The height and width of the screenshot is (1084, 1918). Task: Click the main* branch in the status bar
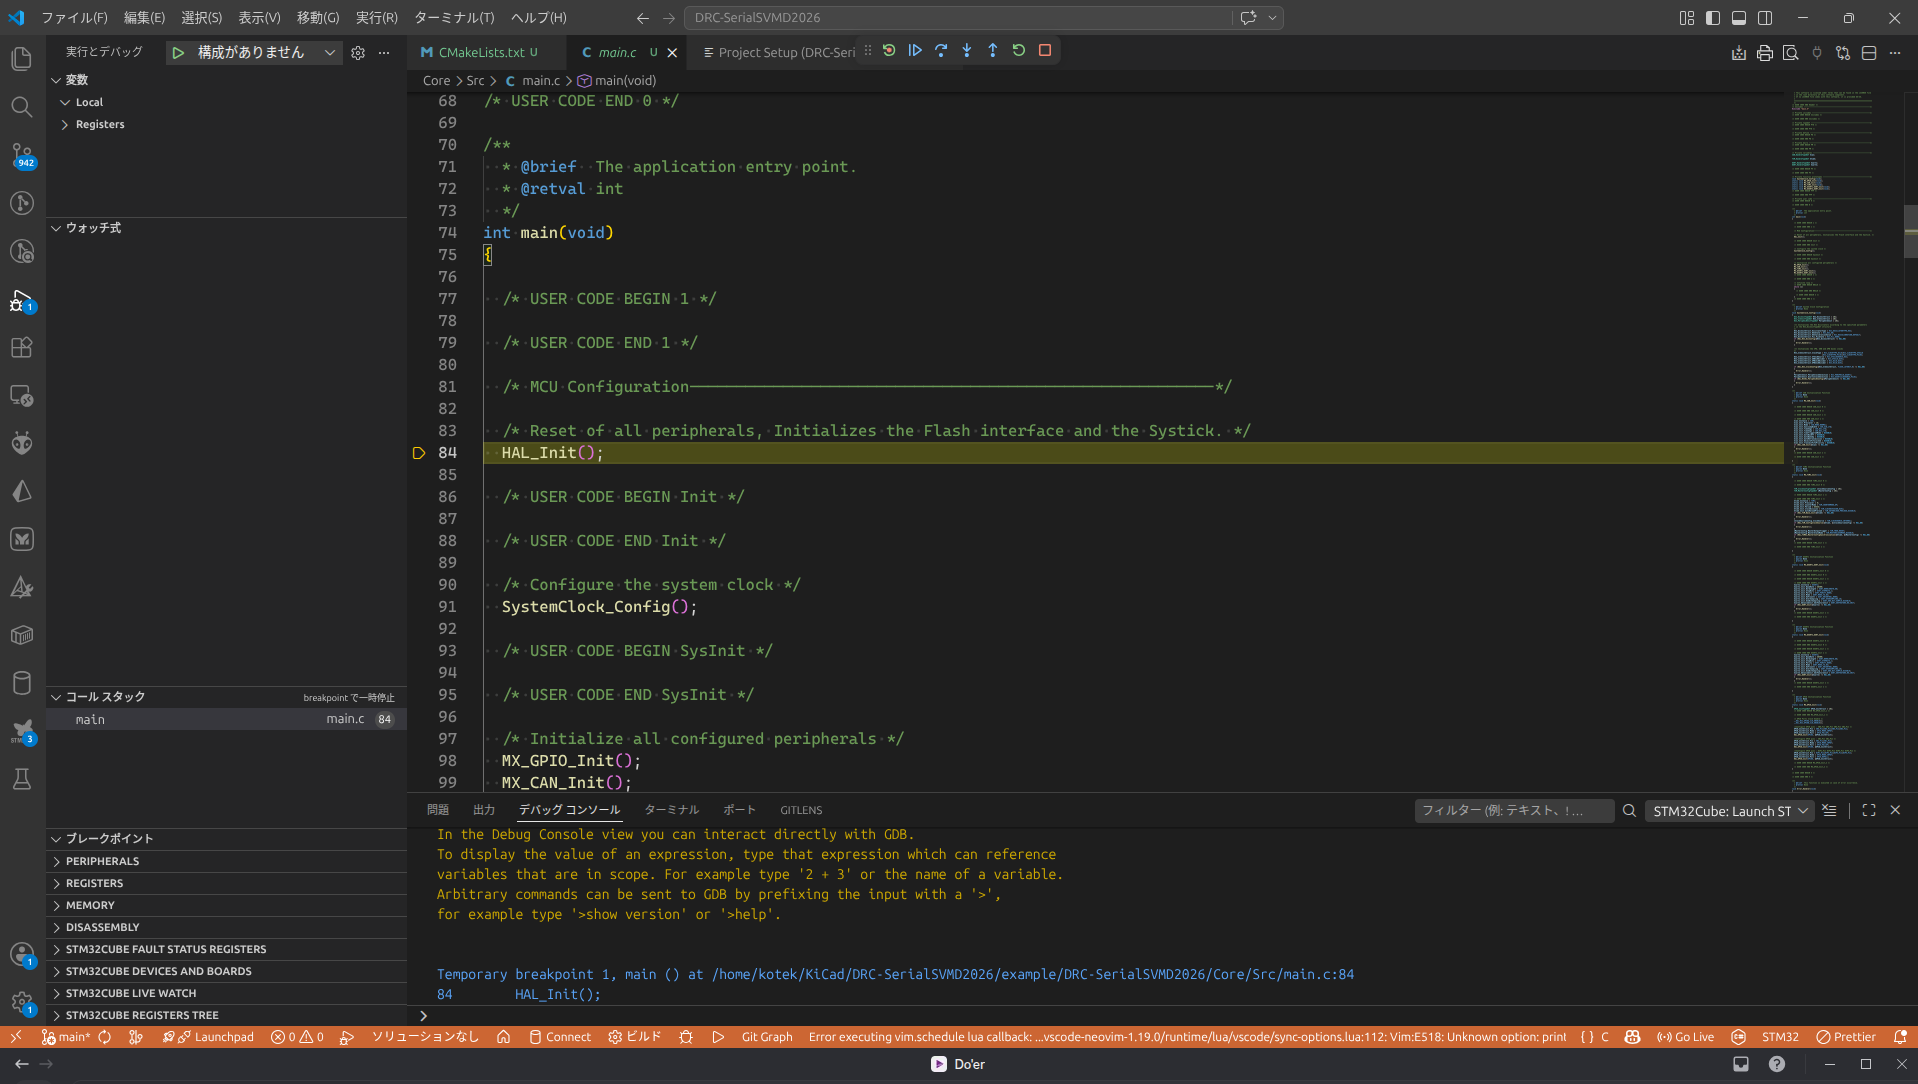pyautogui.click(x=66, y=1037)
